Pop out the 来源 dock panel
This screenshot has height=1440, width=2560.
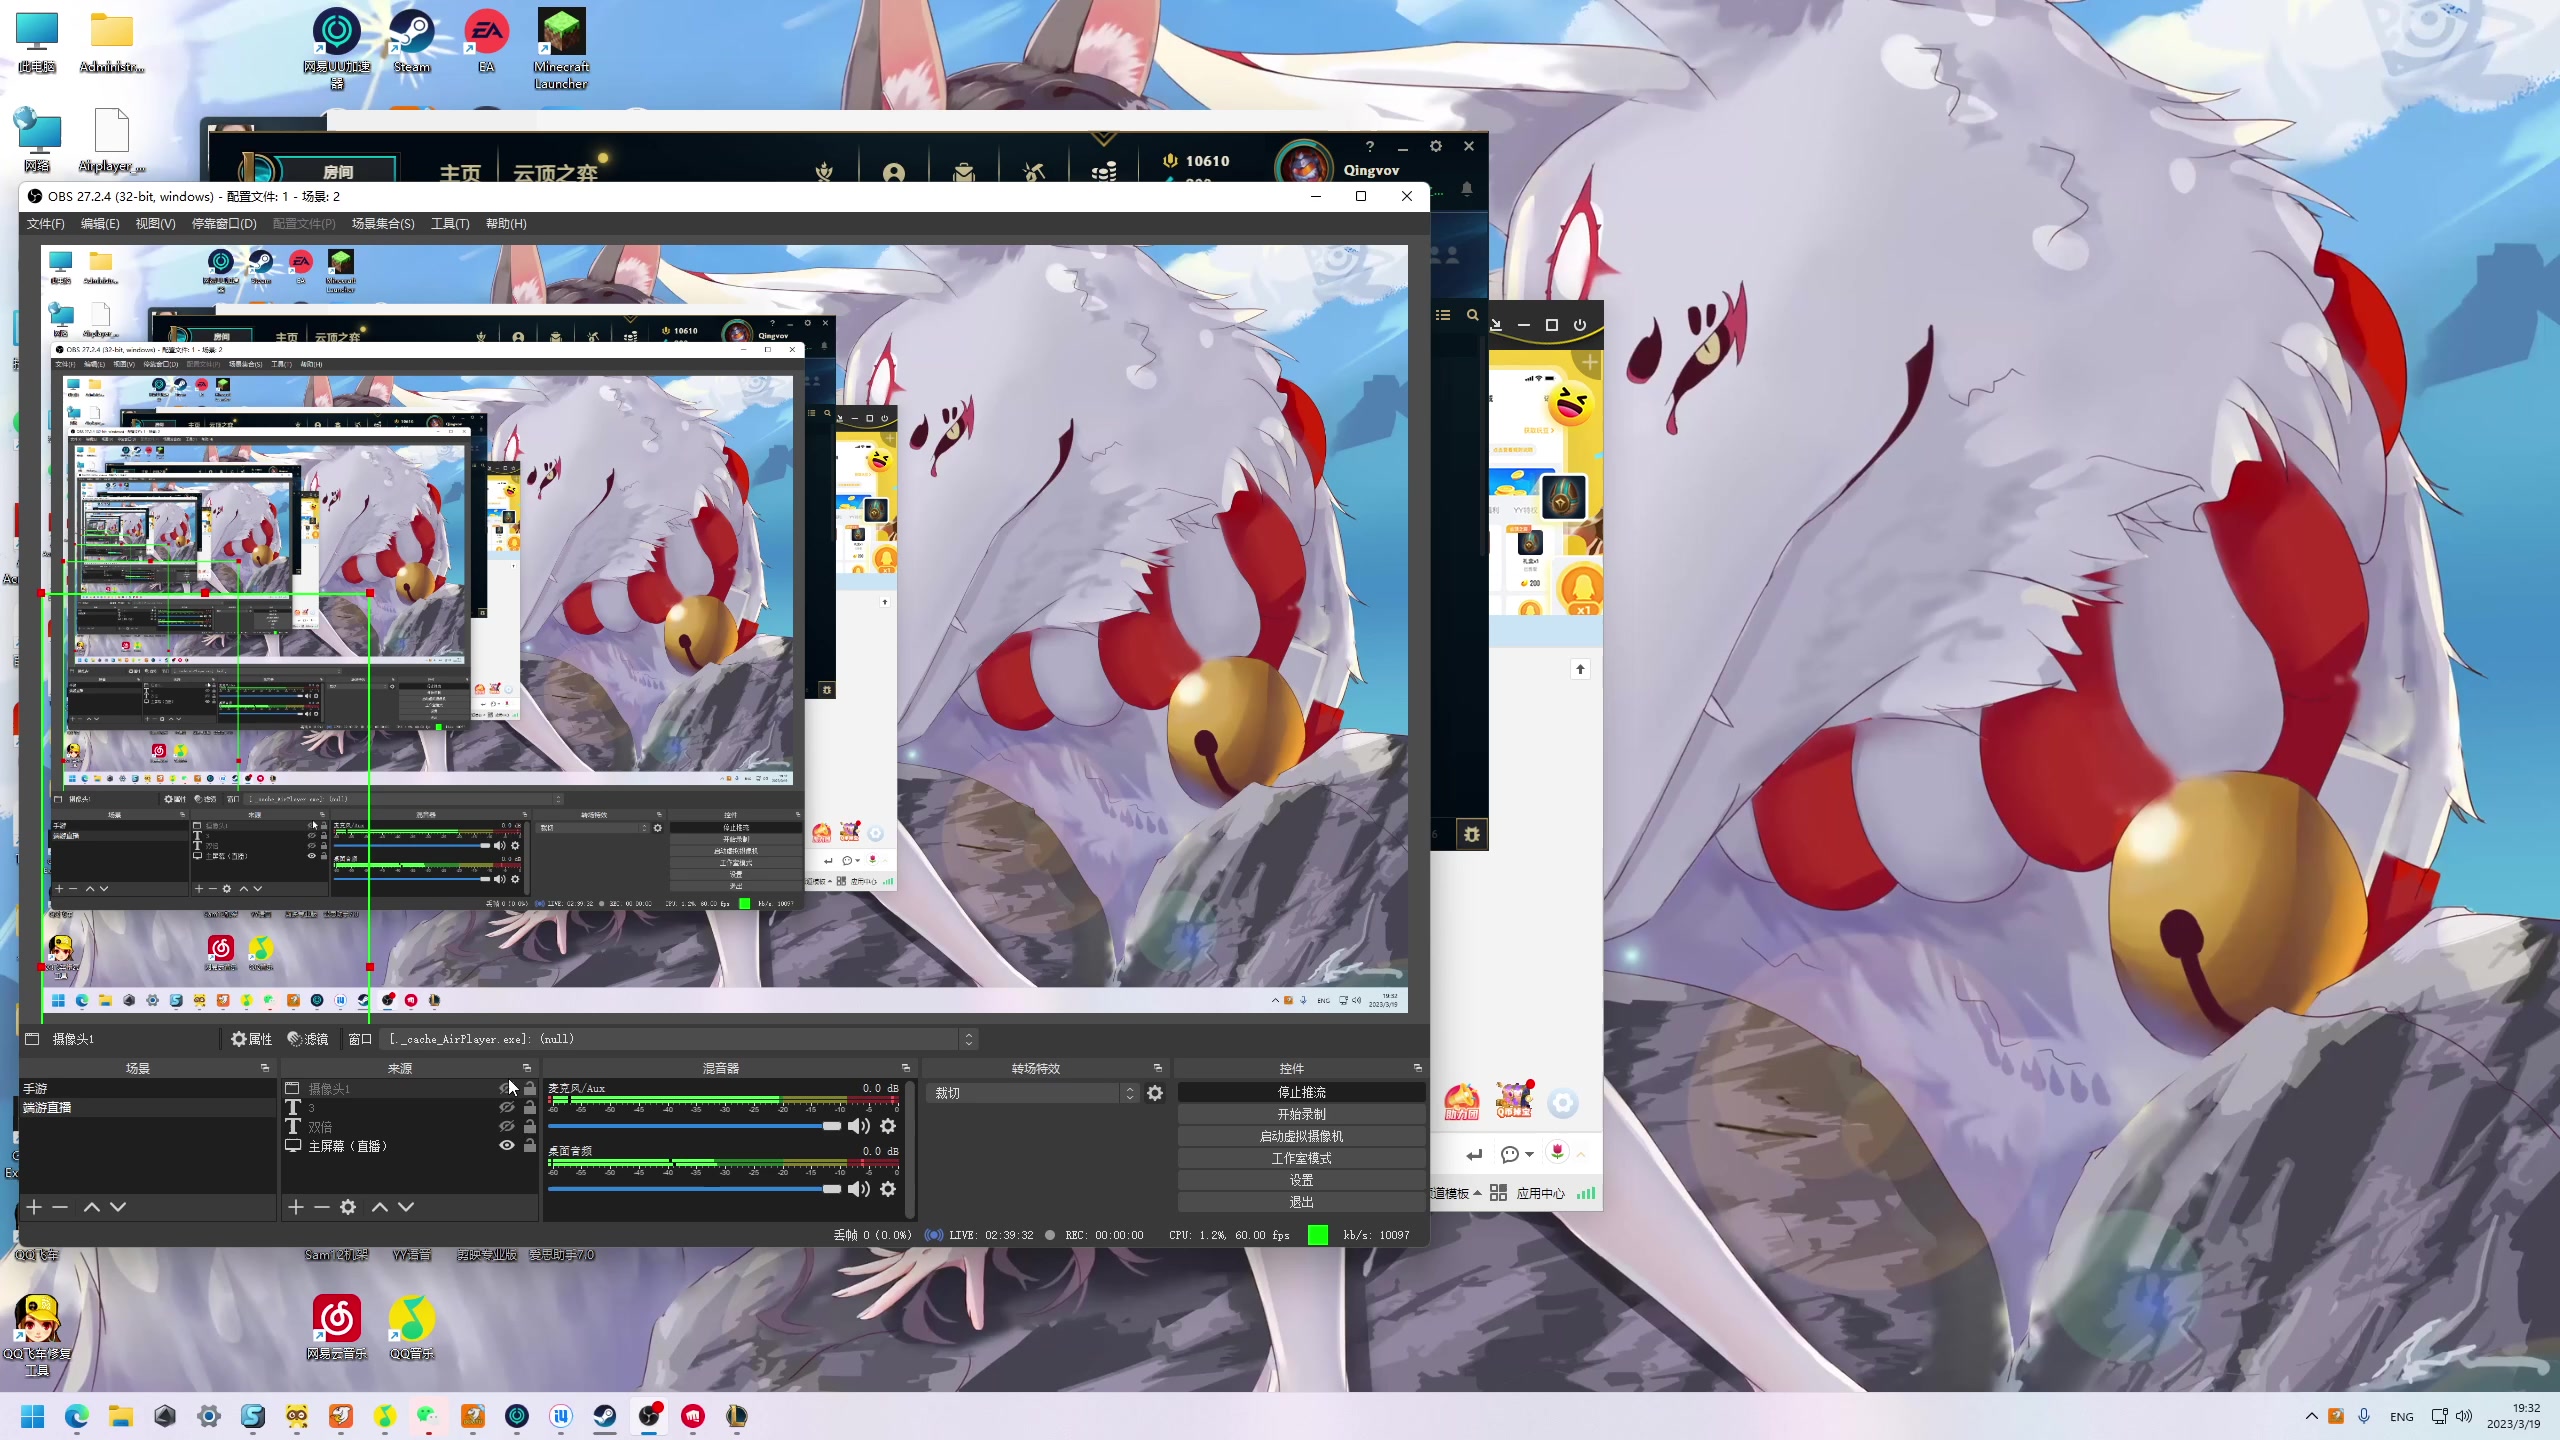pyautogui.click(x=527, y=1068)
